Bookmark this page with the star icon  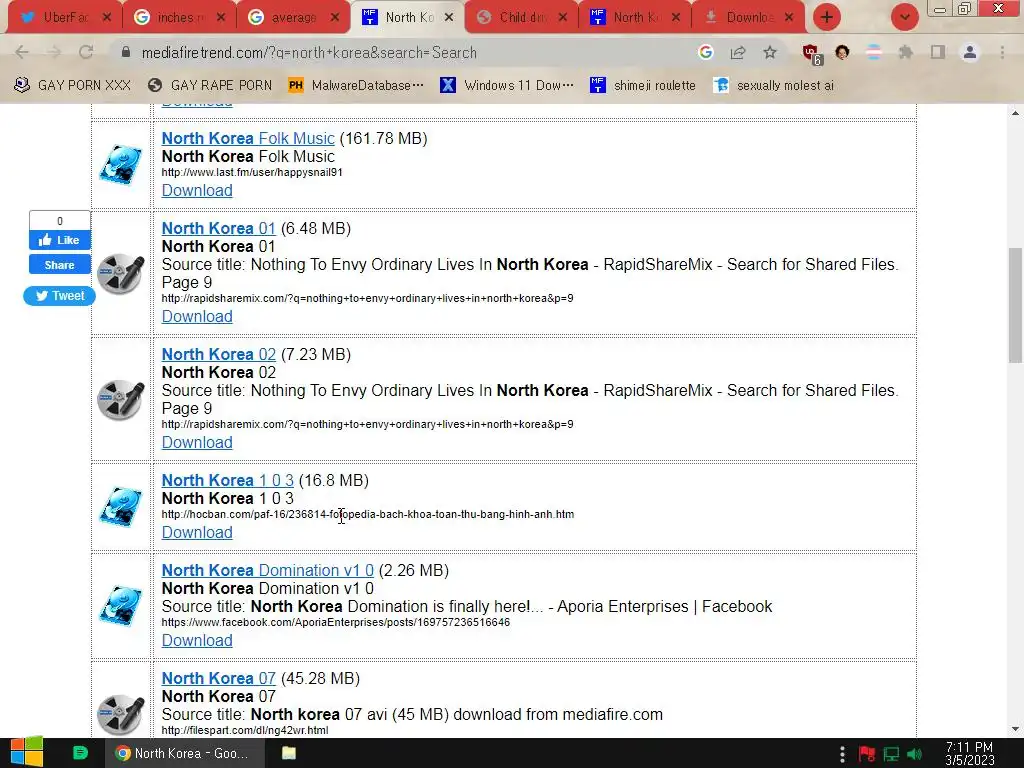coord(770,52)
